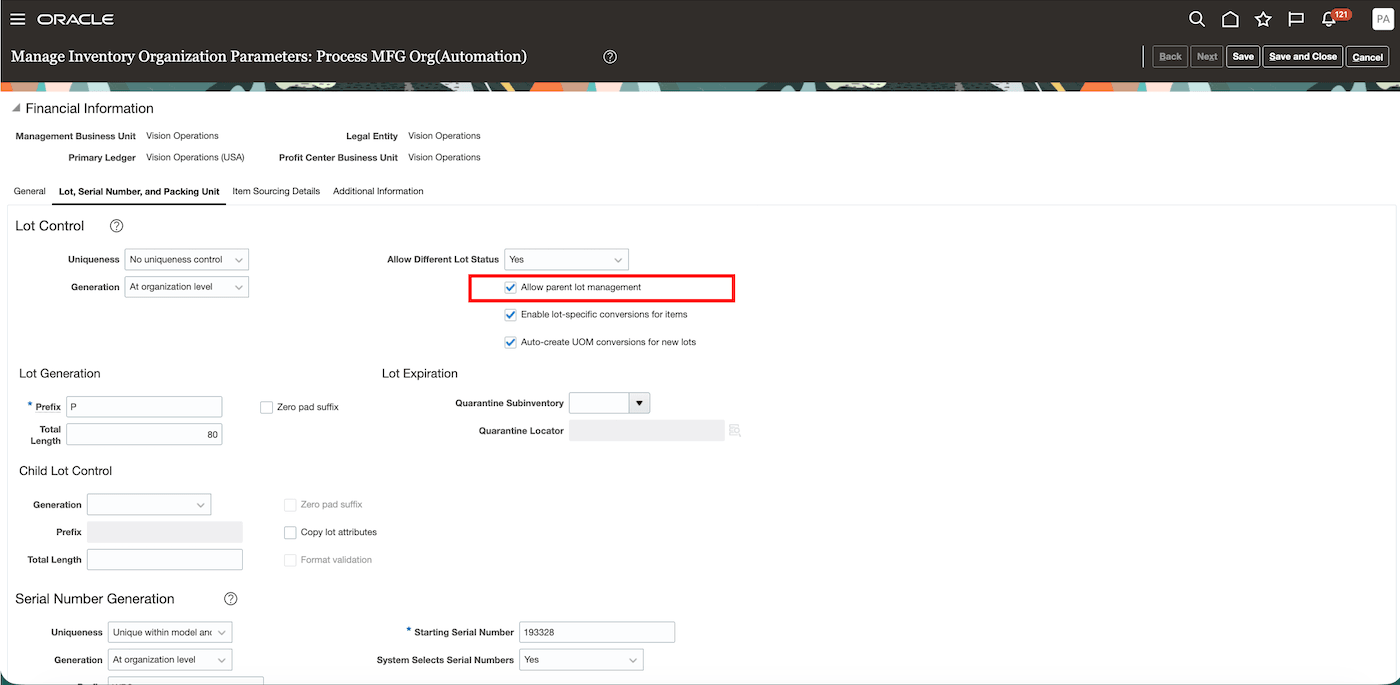Click the Lot Control help icon
The height and width of the screenshot is (685, 1400).
click(116, 226)
